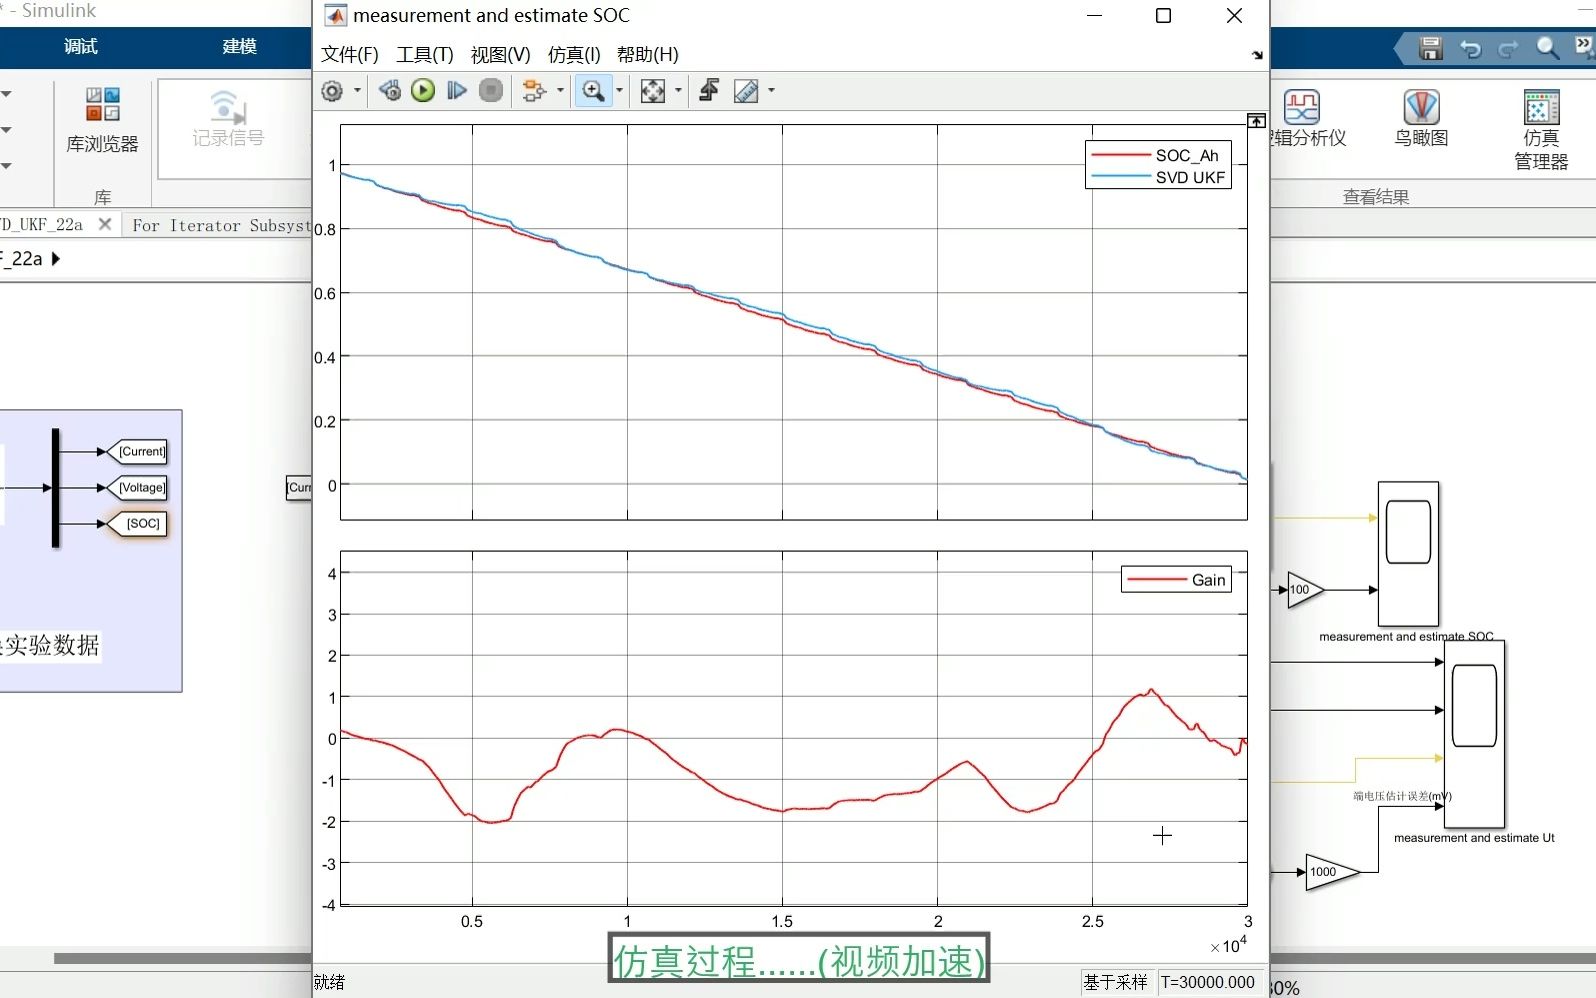Open the 帮助(H) menu in scope window
This screenshot has height=998, width=1596.
(648, 54)
